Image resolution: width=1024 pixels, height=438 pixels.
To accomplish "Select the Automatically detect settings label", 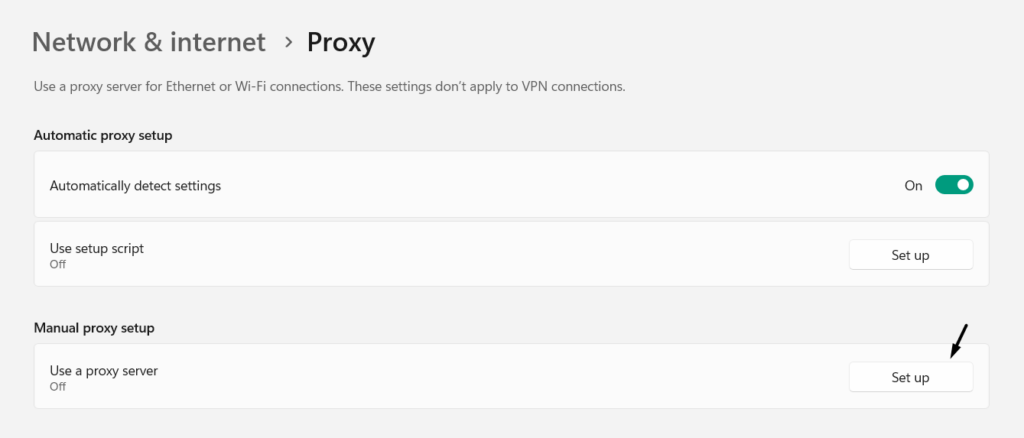I will click(135, 185).
